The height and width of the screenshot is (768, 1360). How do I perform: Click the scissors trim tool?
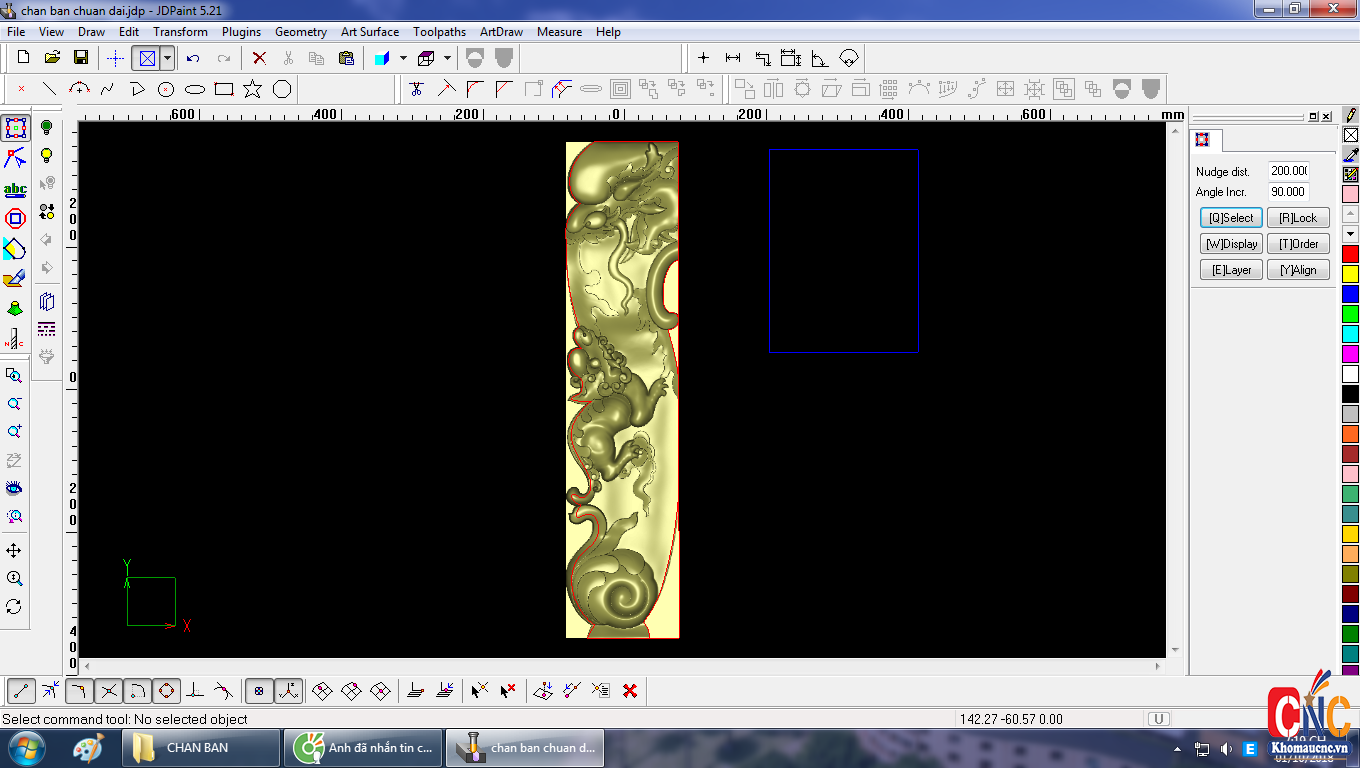tap(417, 89)
